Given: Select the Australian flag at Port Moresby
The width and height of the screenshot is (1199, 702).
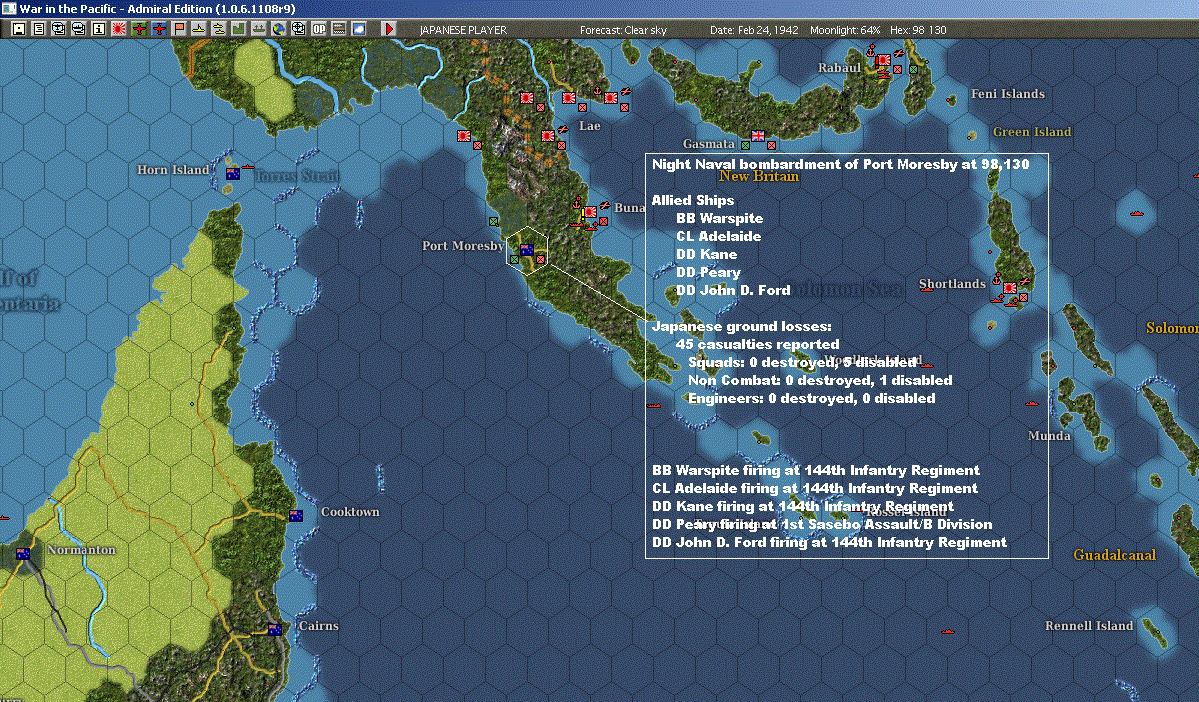Looking at the screenshot, I should [527, 249].
